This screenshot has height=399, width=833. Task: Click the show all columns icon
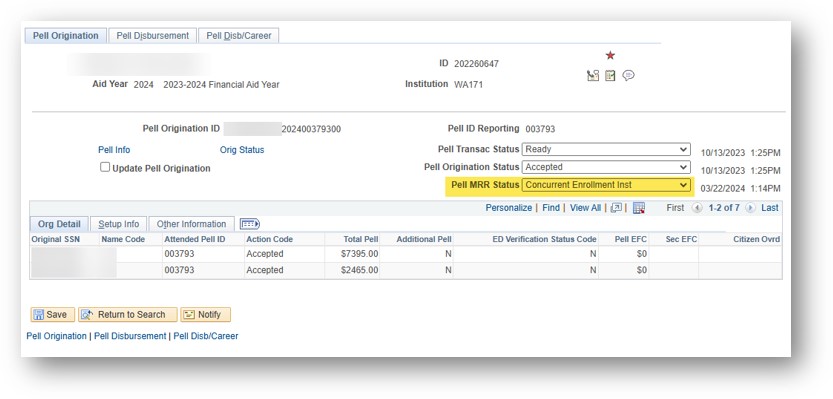250,224
